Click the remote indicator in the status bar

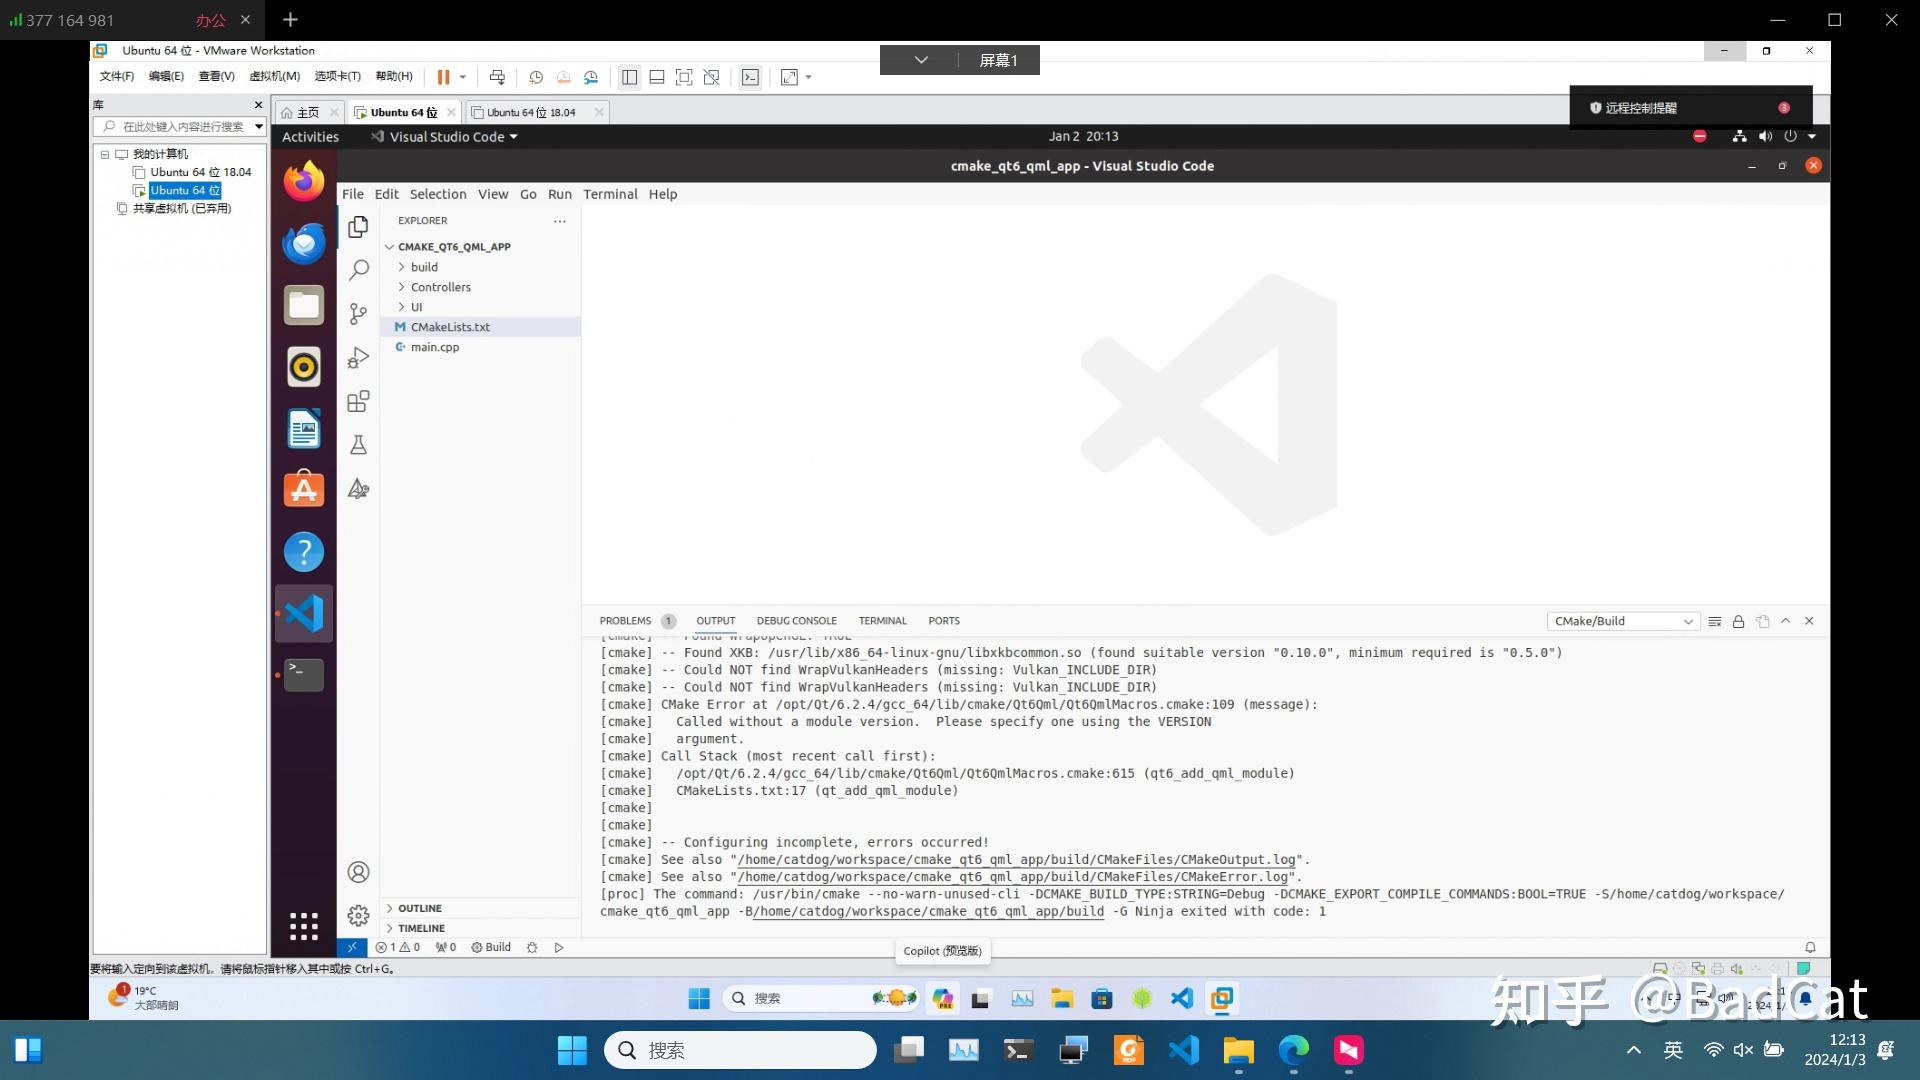pyautogui.click(x=352, y=947)
